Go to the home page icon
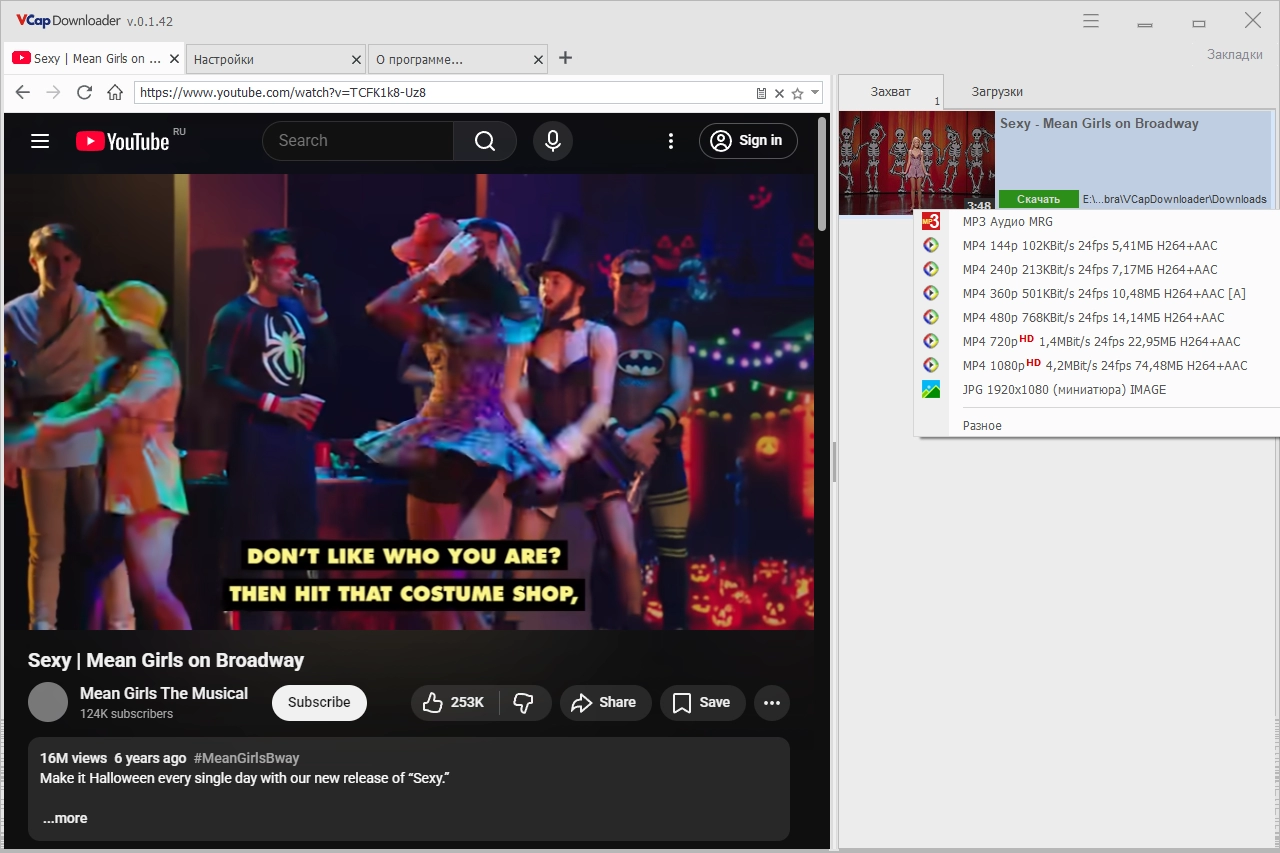This screenshot has height=853, width=1280. (x=115, y=93)
